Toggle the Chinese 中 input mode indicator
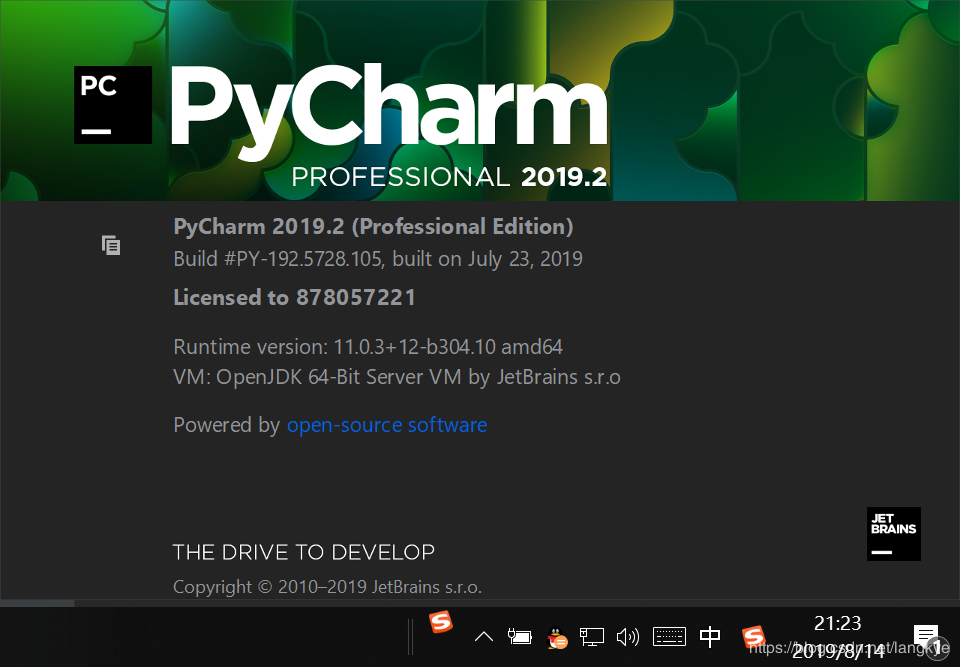This screenshot has height=667, width=960. pos(710,637)
